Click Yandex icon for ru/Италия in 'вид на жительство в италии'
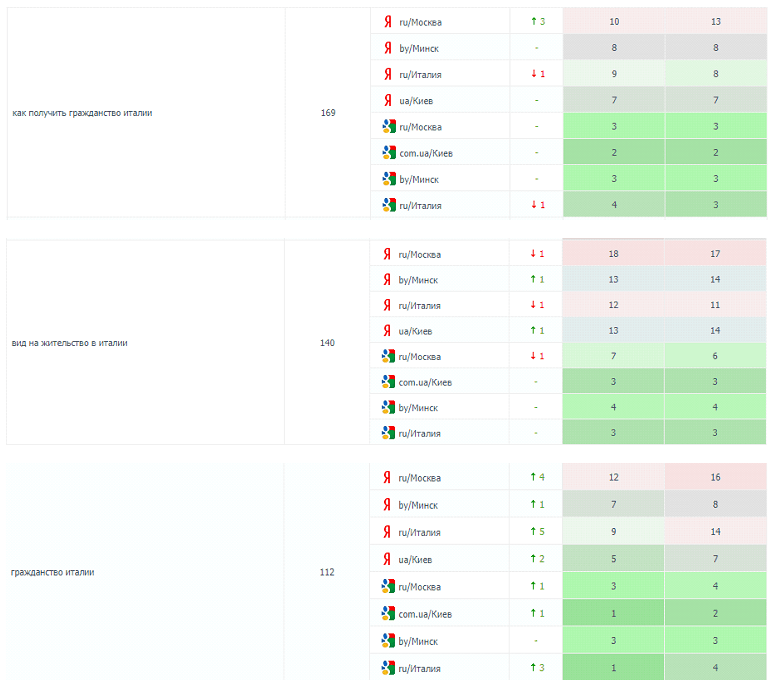This screenshot has width=774, height=690. (x=387, y=306)
